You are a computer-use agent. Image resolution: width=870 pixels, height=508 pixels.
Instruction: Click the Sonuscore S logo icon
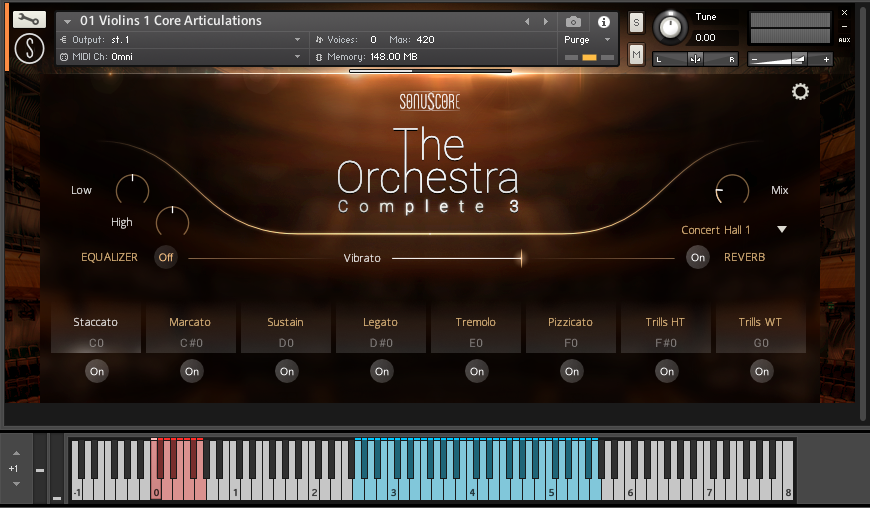29,48
